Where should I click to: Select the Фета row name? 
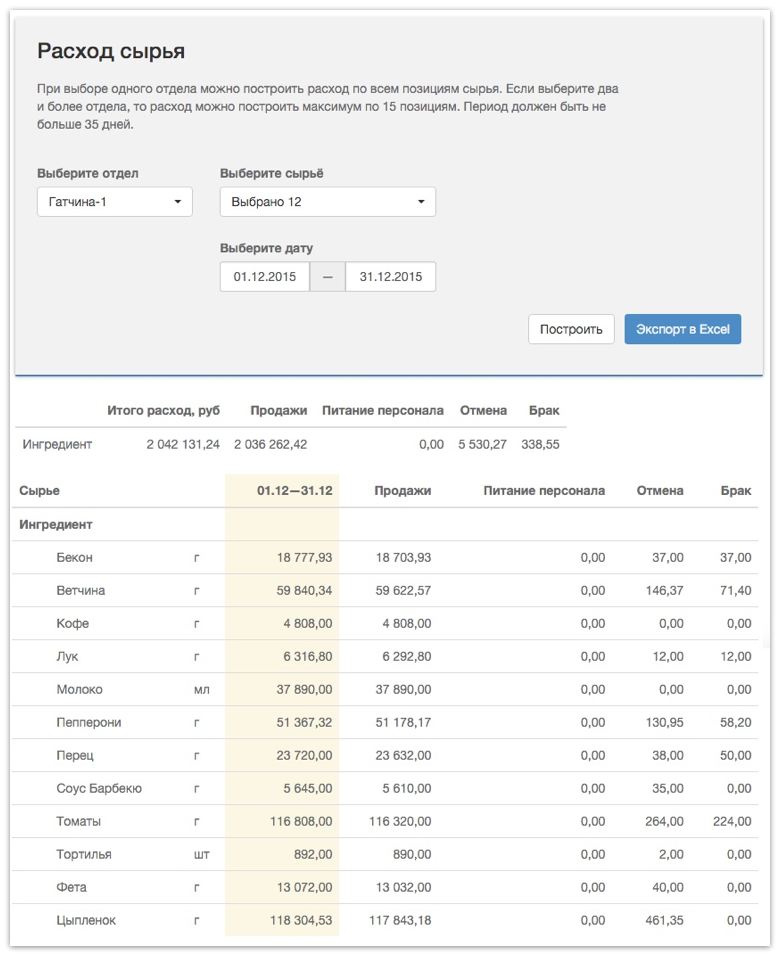[x=72, y=887]
